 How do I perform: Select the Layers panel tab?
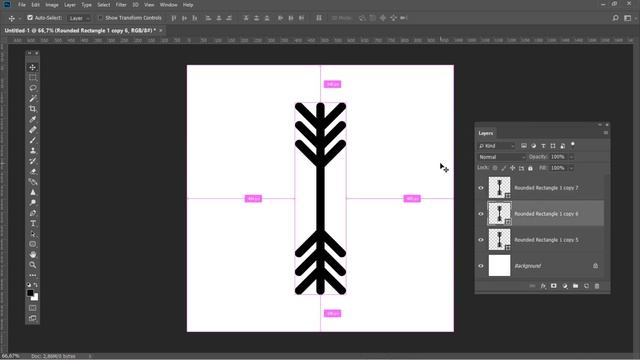click(x=486, y=133)
